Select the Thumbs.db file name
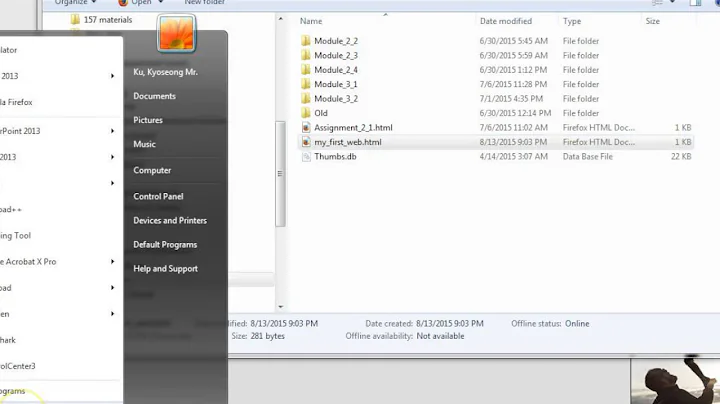The image size is (720, 404). point(335,157)
